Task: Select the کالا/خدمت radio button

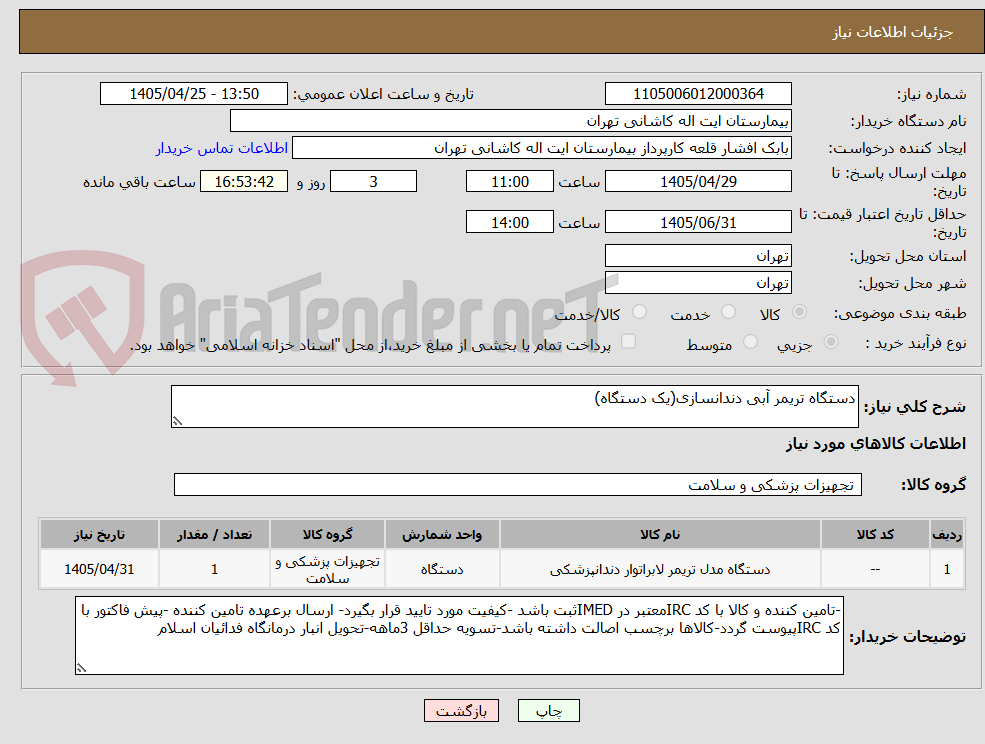Action: tap(639, 312)
